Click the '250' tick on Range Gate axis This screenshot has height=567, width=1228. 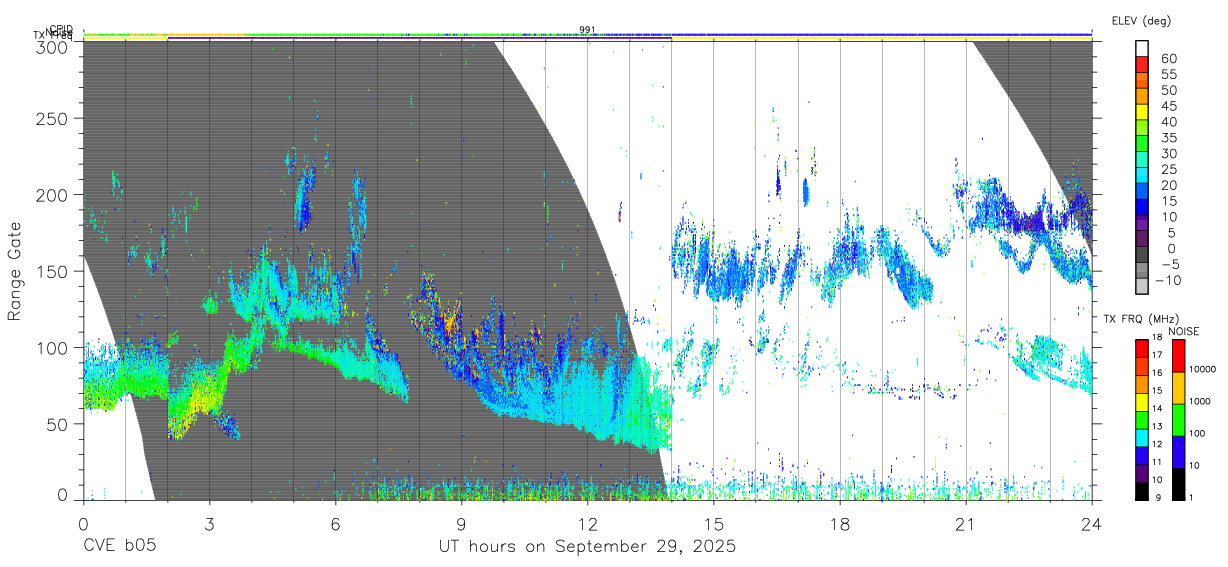click(x=53, y=118)
